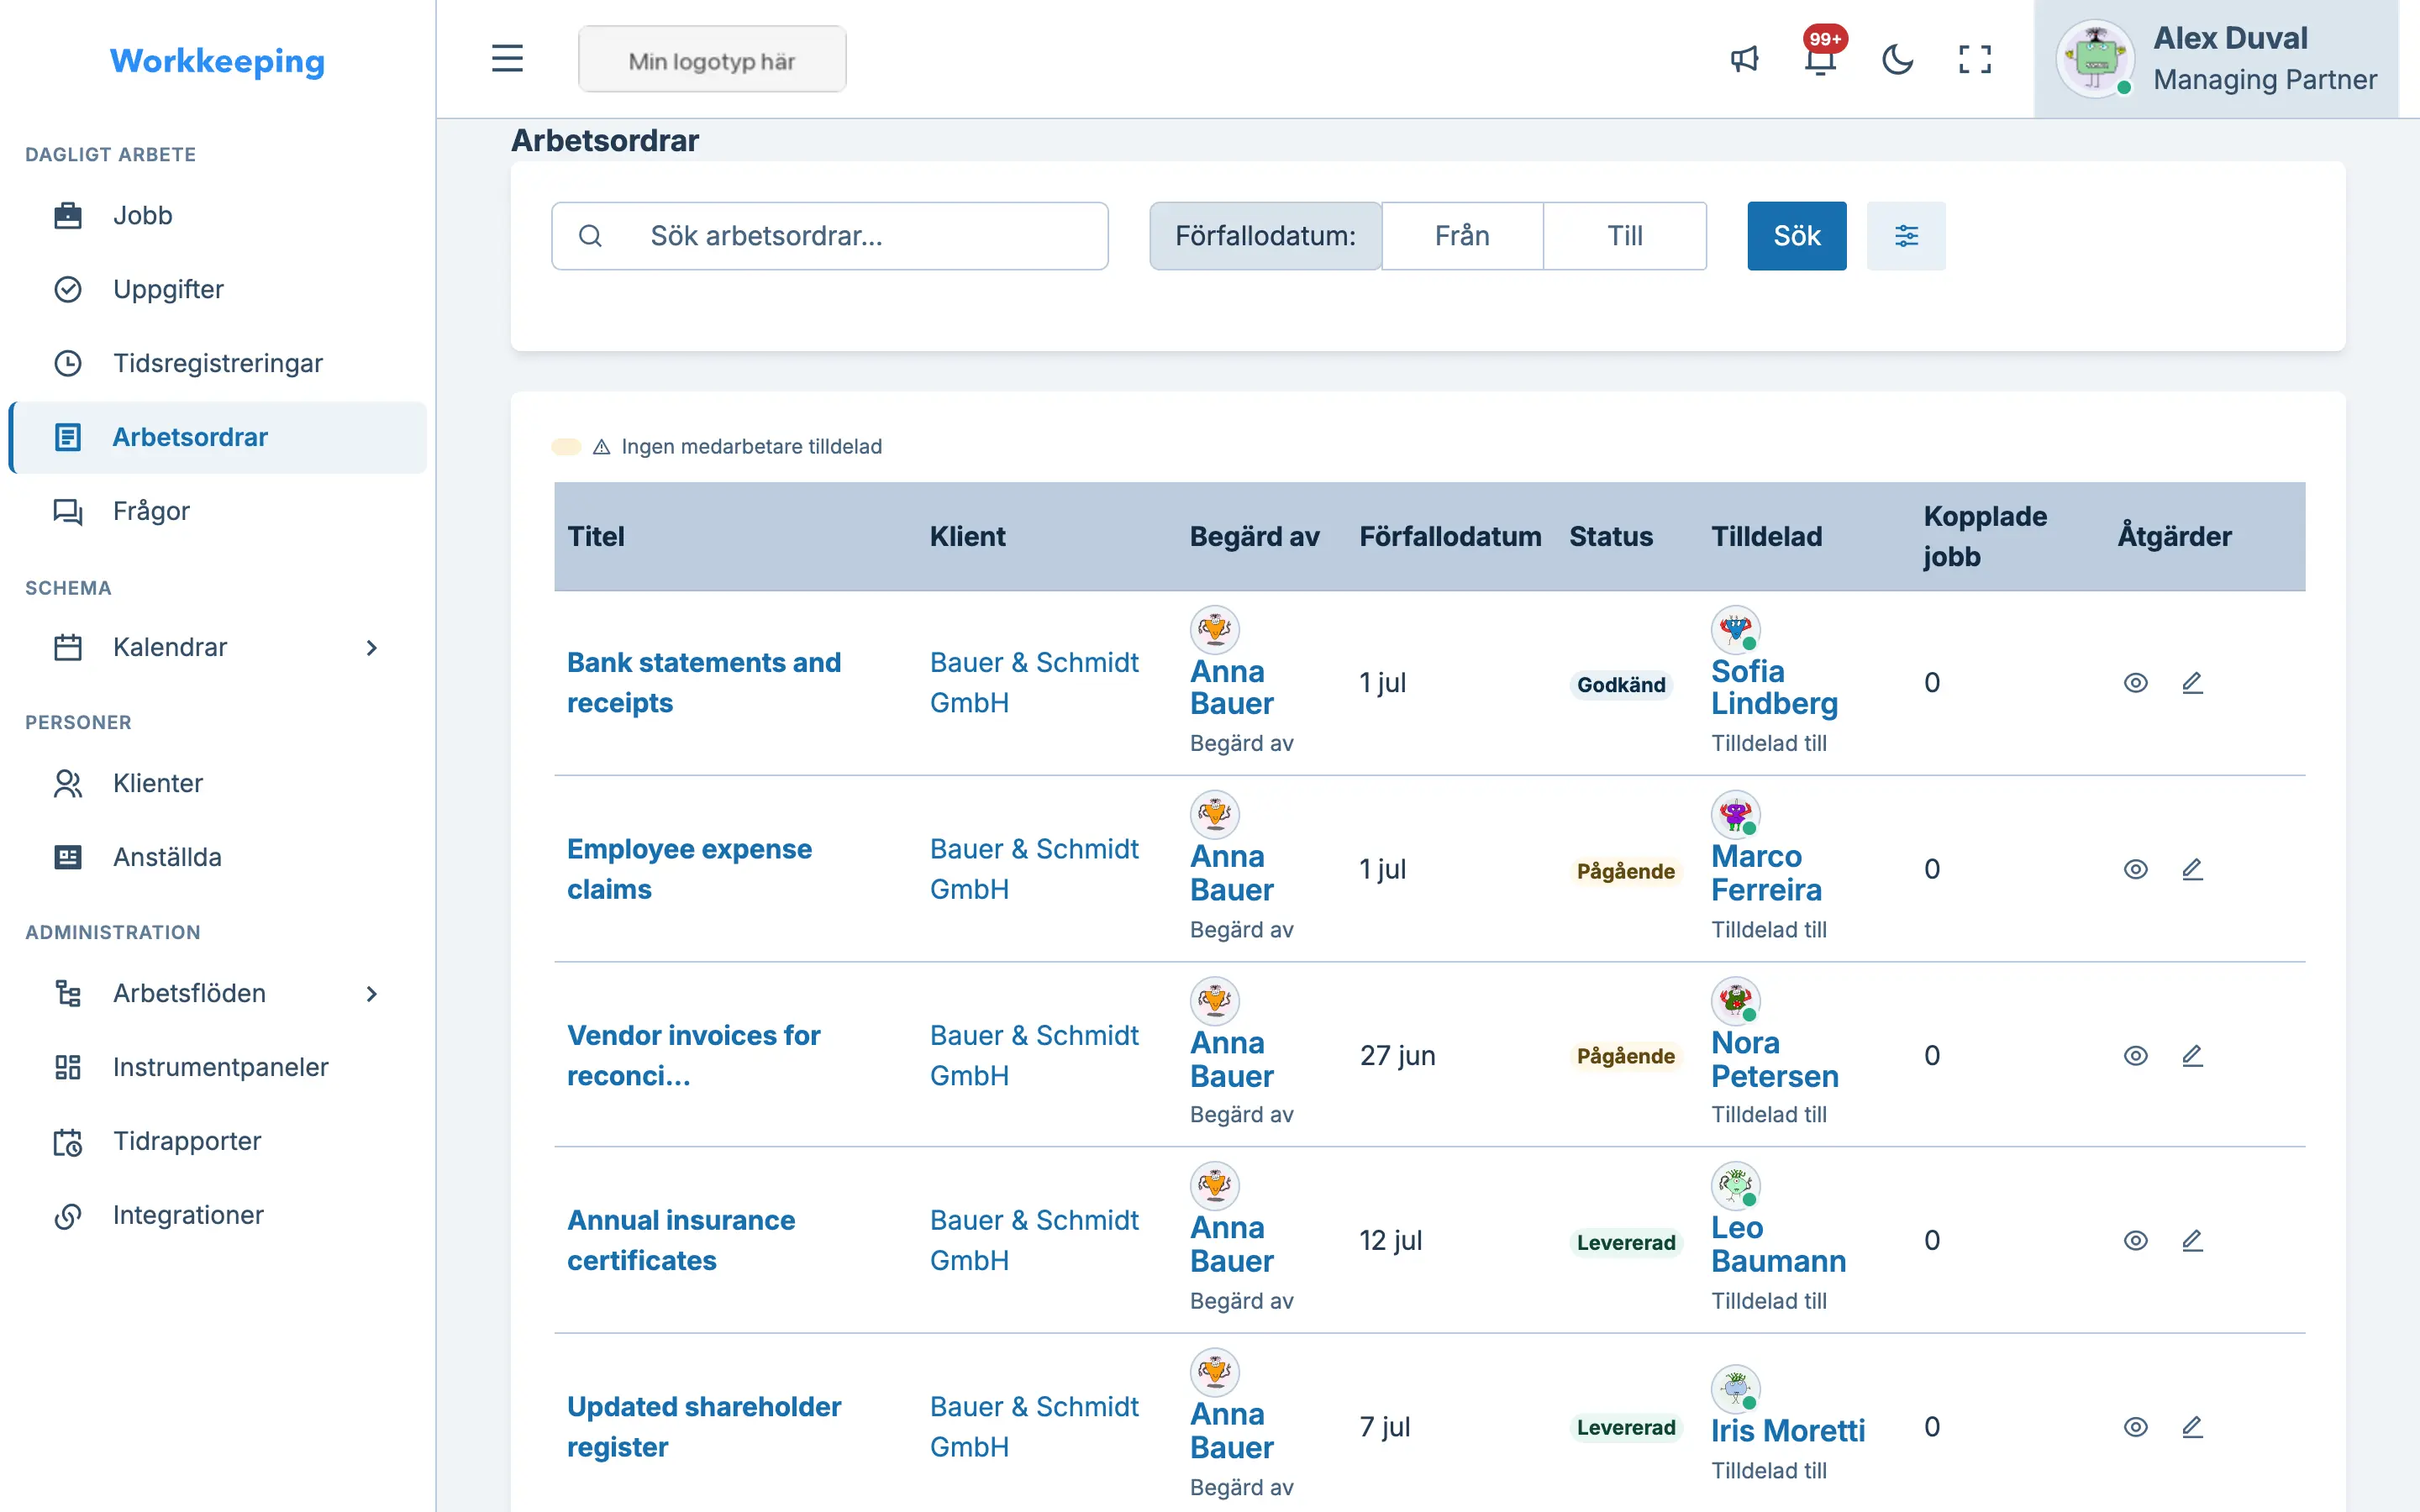The height and width of the screenshot is (1512, 2420).
Task: Open Alex Duval profile menu
Action: pyautogui.click(x=2215, y=59)
